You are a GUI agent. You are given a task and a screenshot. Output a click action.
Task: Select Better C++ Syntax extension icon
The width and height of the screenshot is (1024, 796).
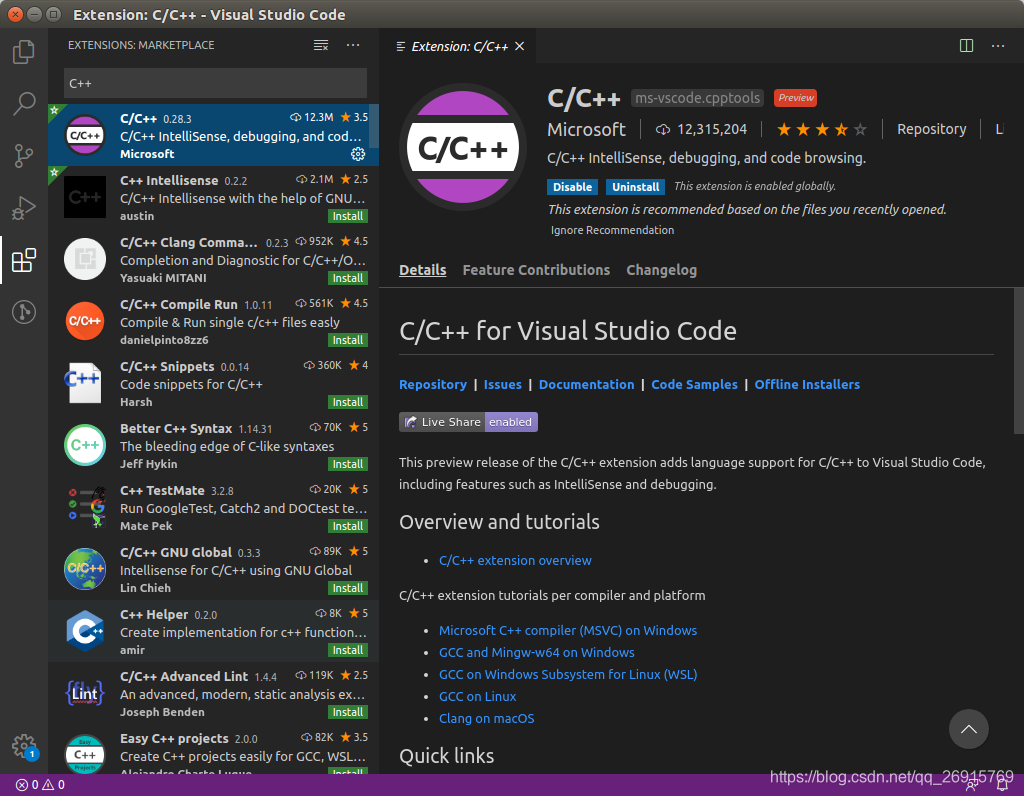tap(85, 445)
